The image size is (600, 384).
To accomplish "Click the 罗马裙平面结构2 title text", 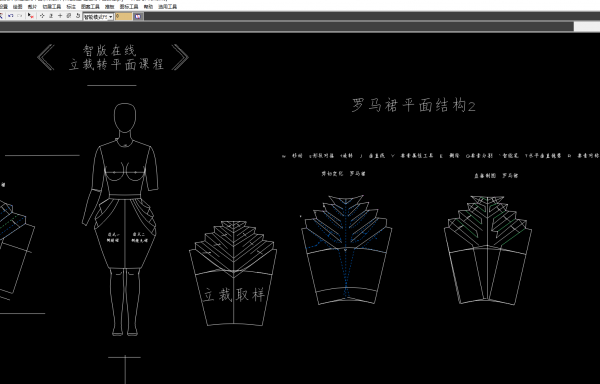I will (x=413, y=105).
